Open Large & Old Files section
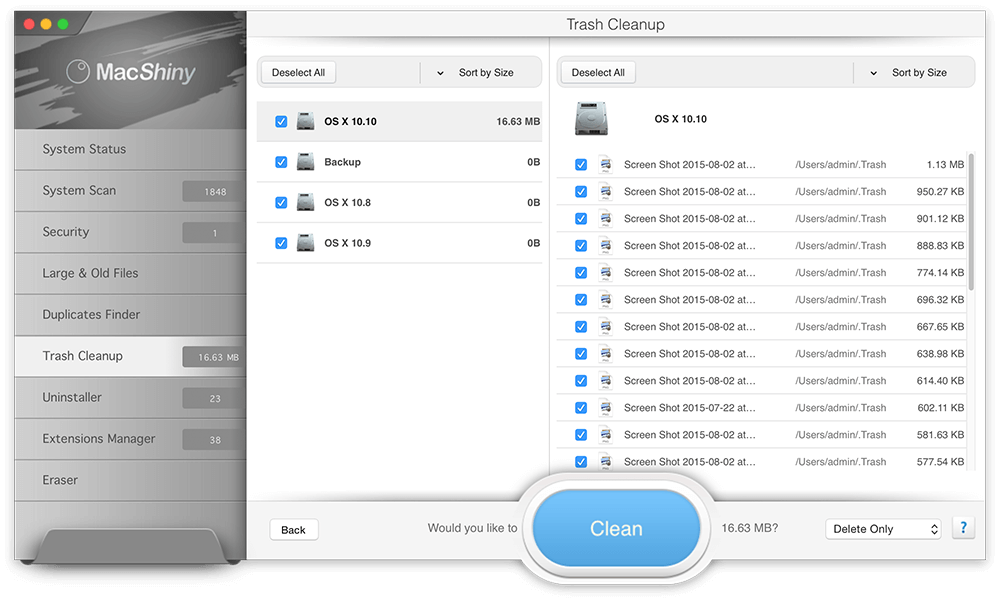The image size is (1000, 602). (130, 274)
